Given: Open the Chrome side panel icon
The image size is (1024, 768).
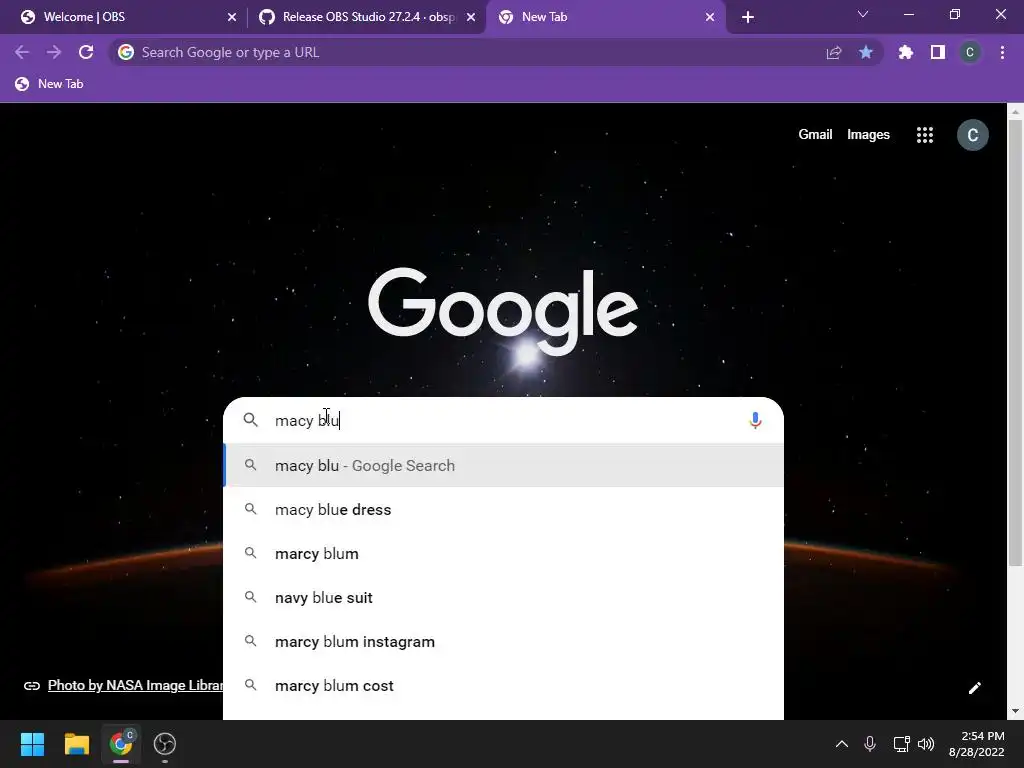Looking at the screenshot, I should (938, 52).
